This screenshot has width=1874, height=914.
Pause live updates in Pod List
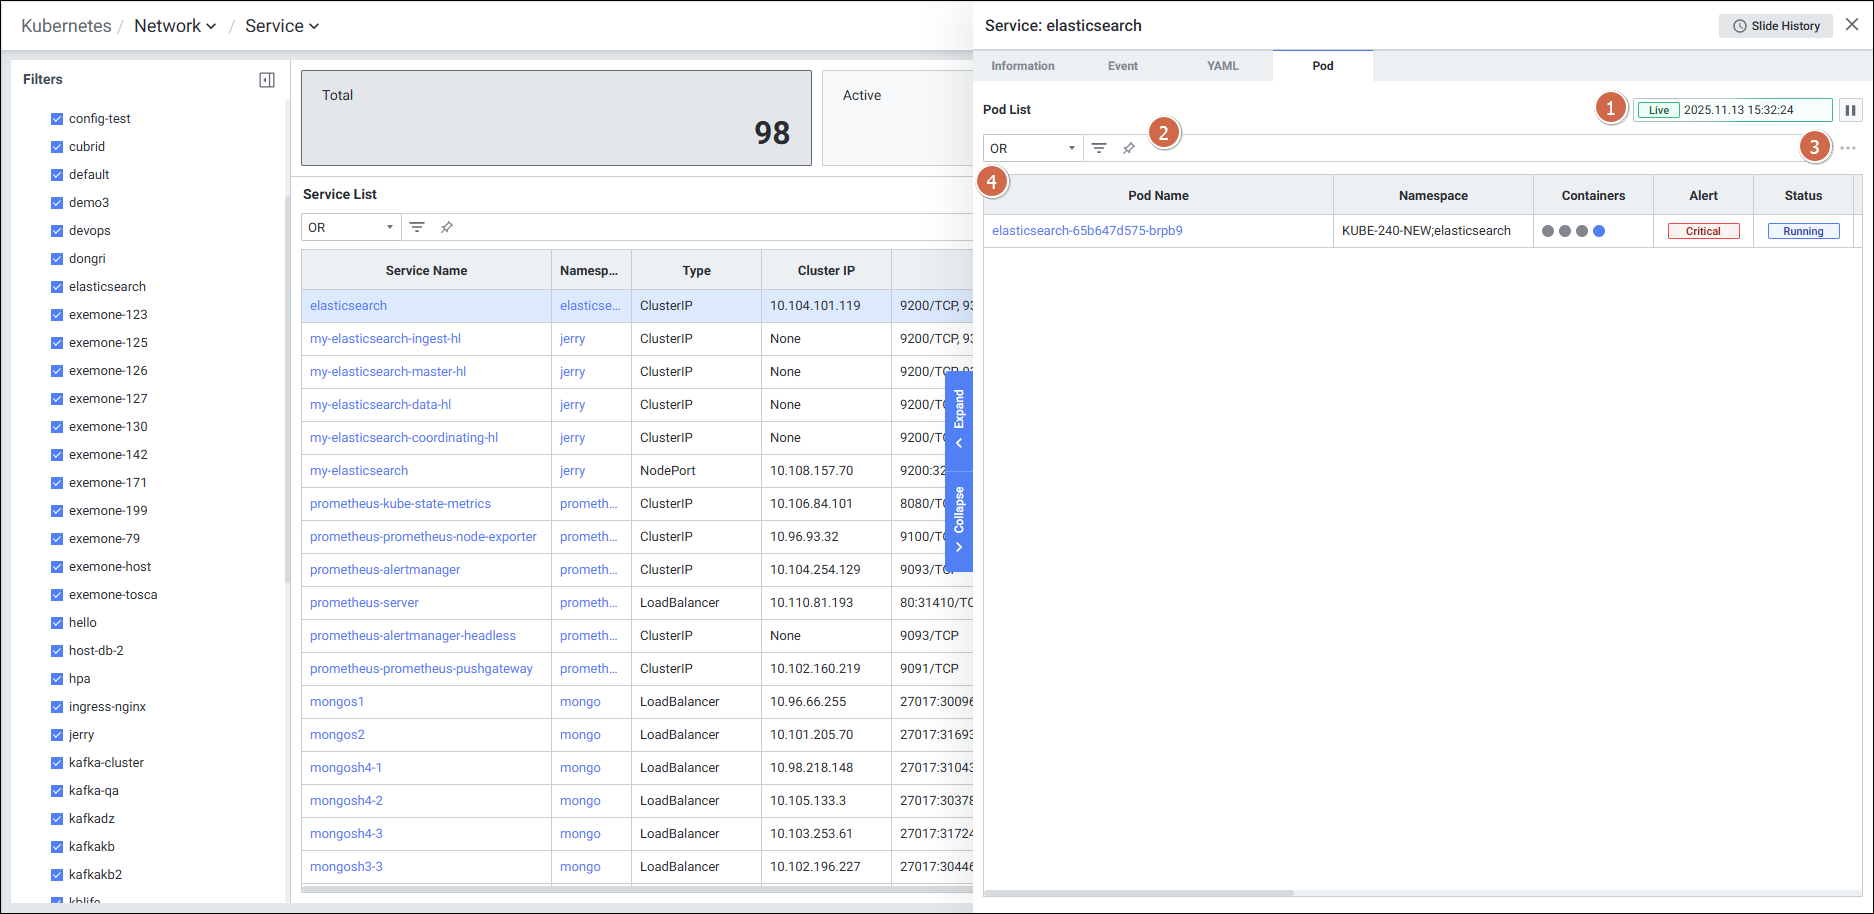click(1850, 110)
